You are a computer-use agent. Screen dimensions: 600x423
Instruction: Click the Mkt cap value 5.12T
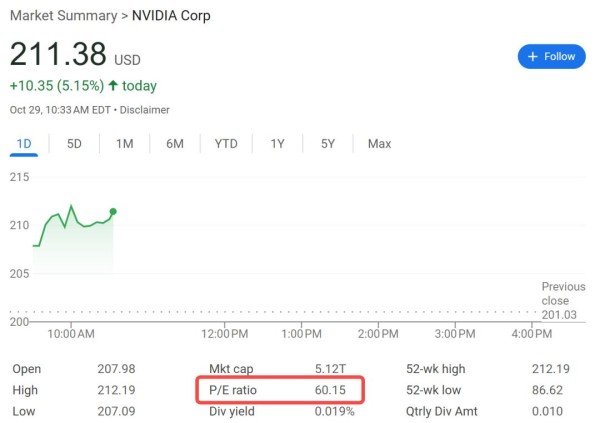click(316, 369)
